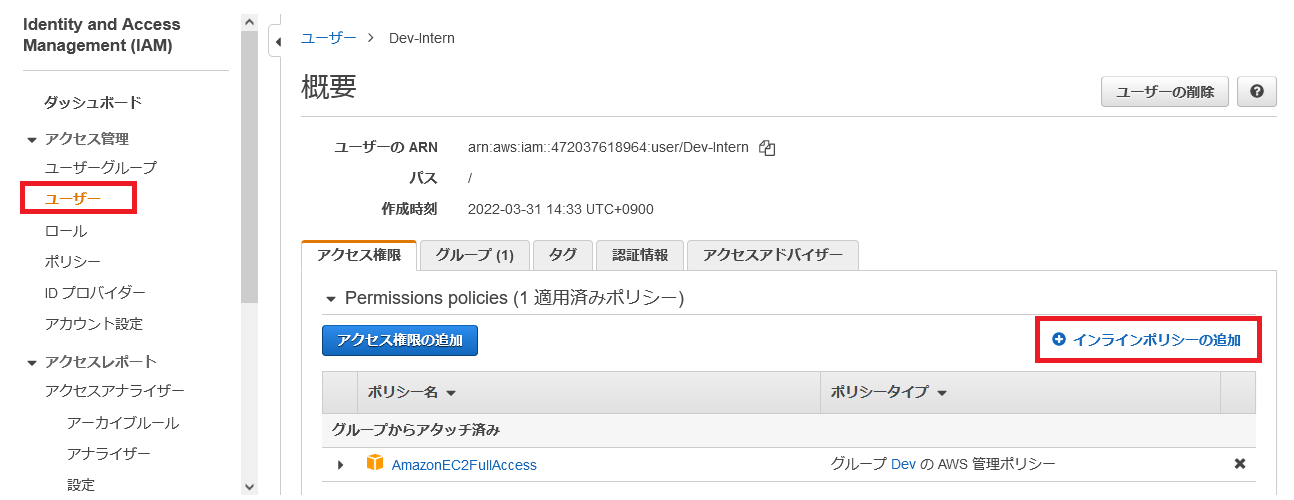Screen dimensions: 1294x500
Task: Open the AmazonEC2FullAccess policy link
Action: (464, 465)
